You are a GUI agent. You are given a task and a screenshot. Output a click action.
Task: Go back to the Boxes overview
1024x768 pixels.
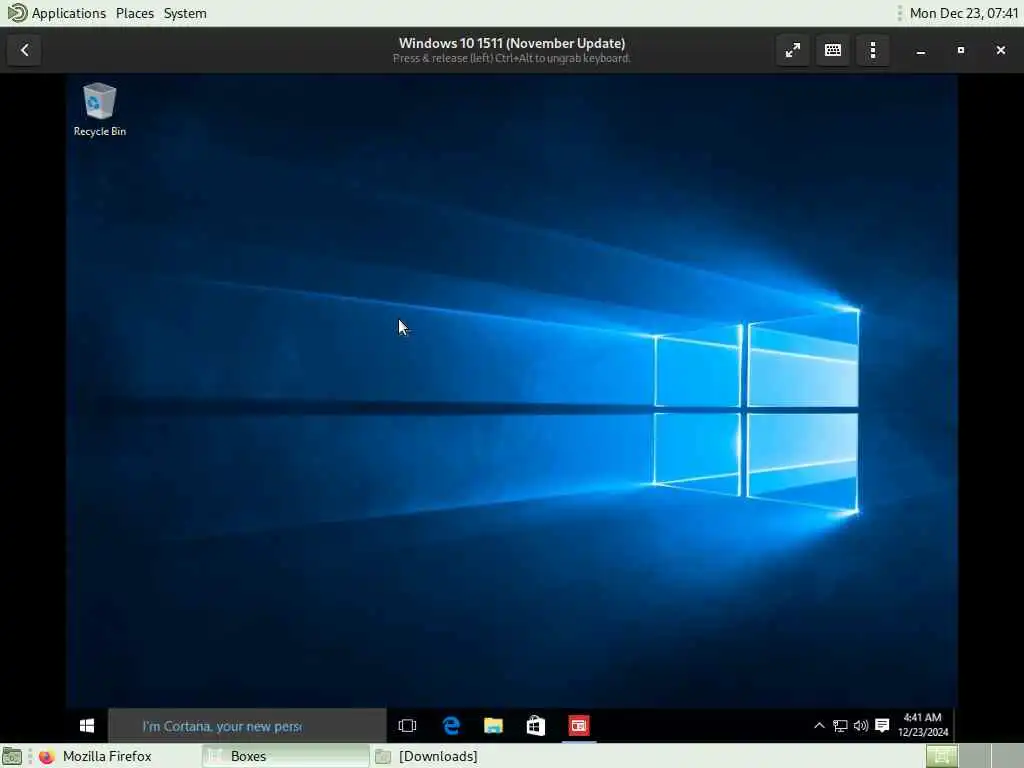coord(24,50)
